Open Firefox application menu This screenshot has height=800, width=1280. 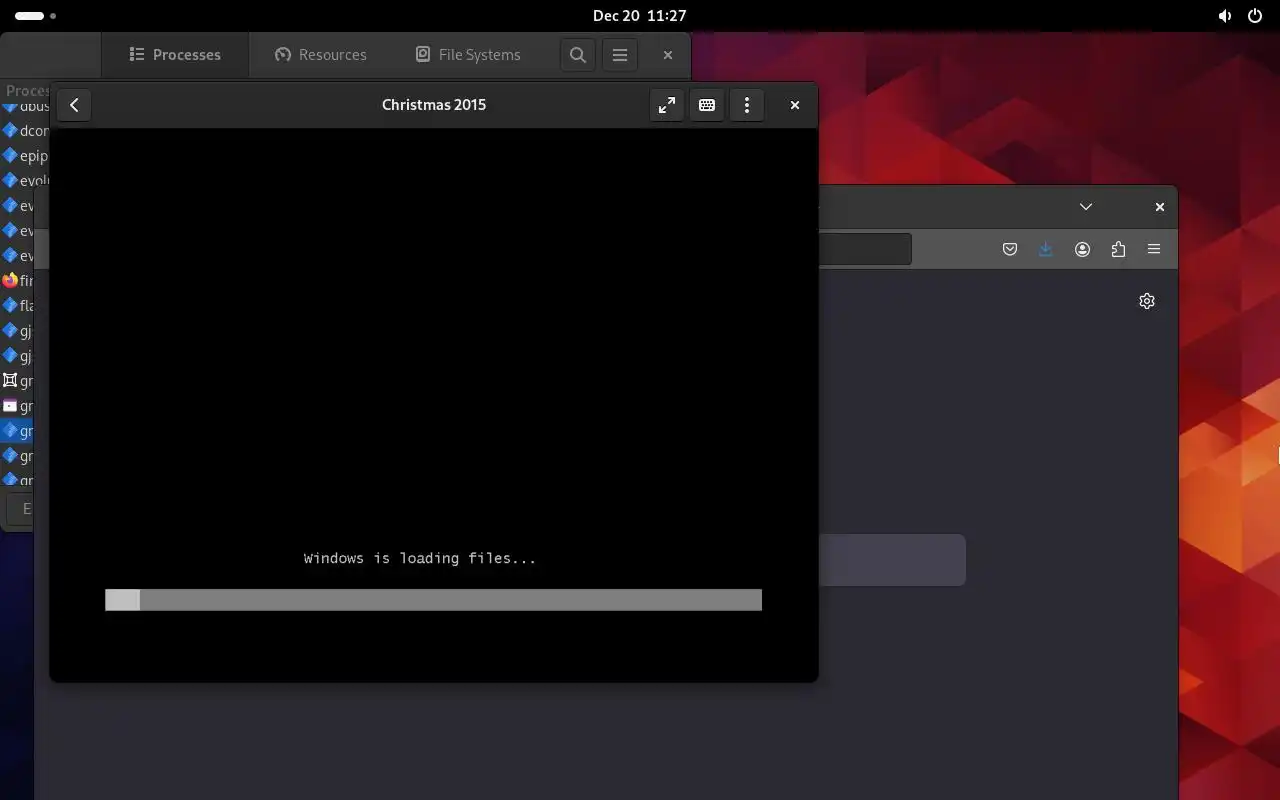click(x=1154, y=249)
